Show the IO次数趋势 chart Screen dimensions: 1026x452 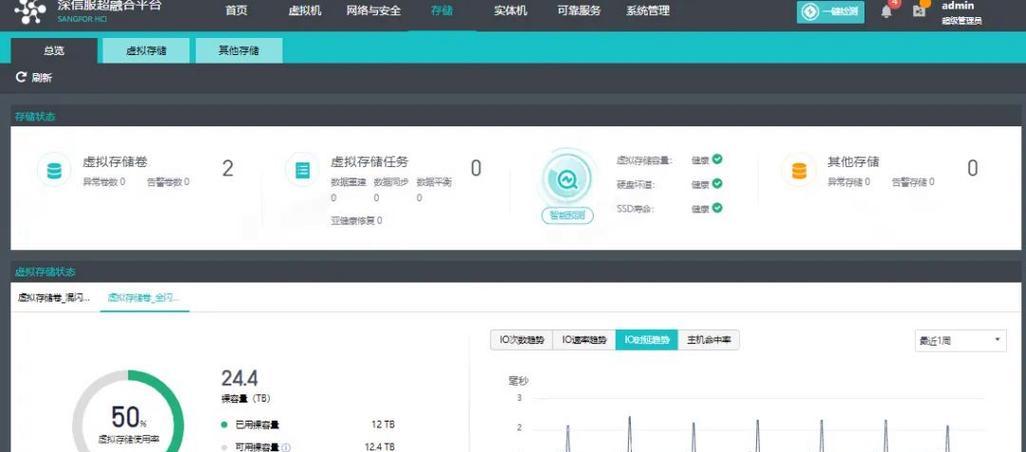522,340
